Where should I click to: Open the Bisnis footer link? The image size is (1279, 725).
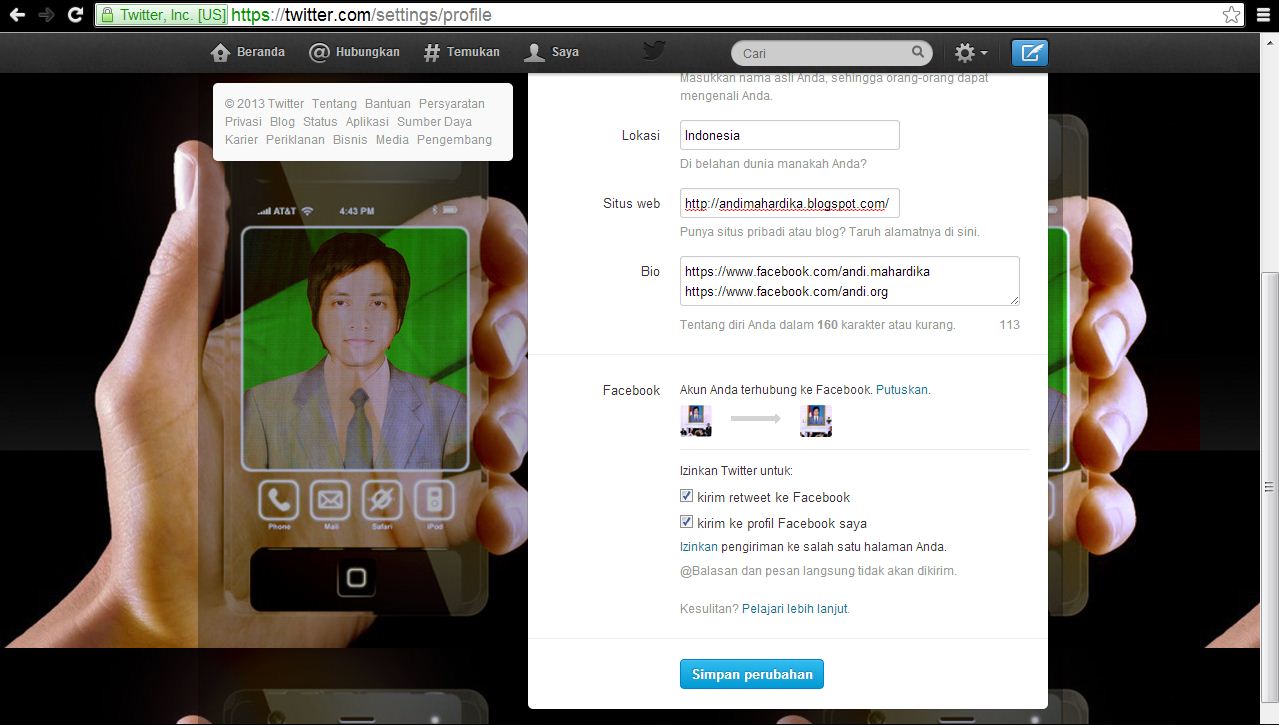(350, 140)
